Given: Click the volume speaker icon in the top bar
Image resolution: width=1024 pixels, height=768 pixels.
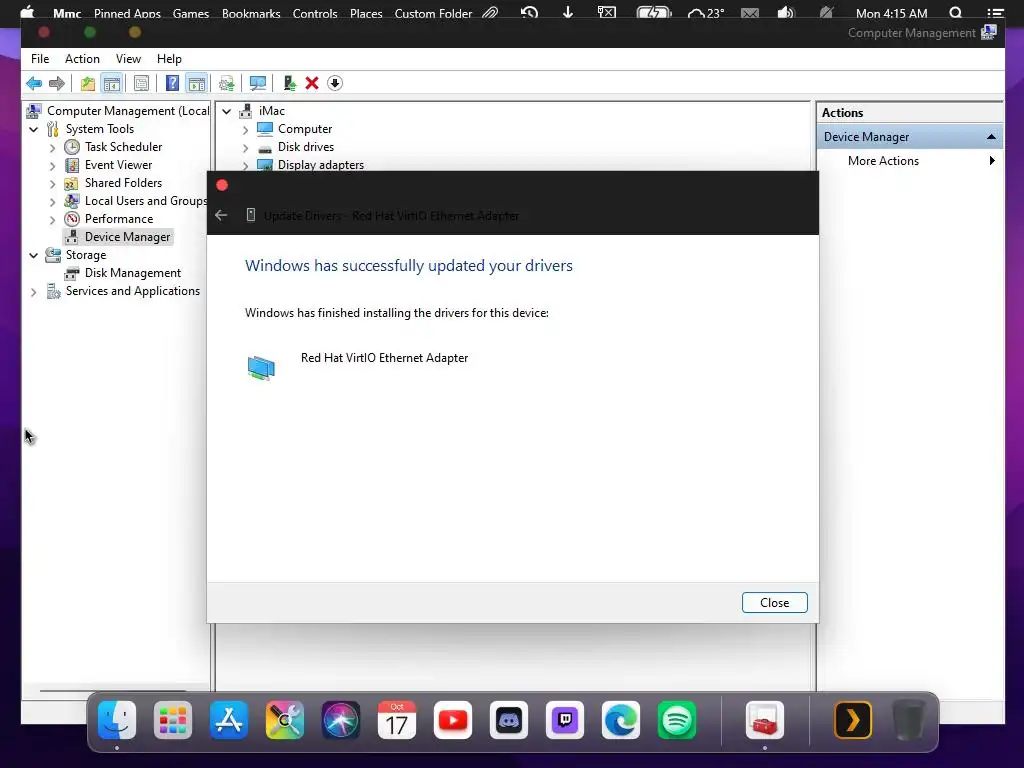Looking at the screenshot, I should coord(786,13).
